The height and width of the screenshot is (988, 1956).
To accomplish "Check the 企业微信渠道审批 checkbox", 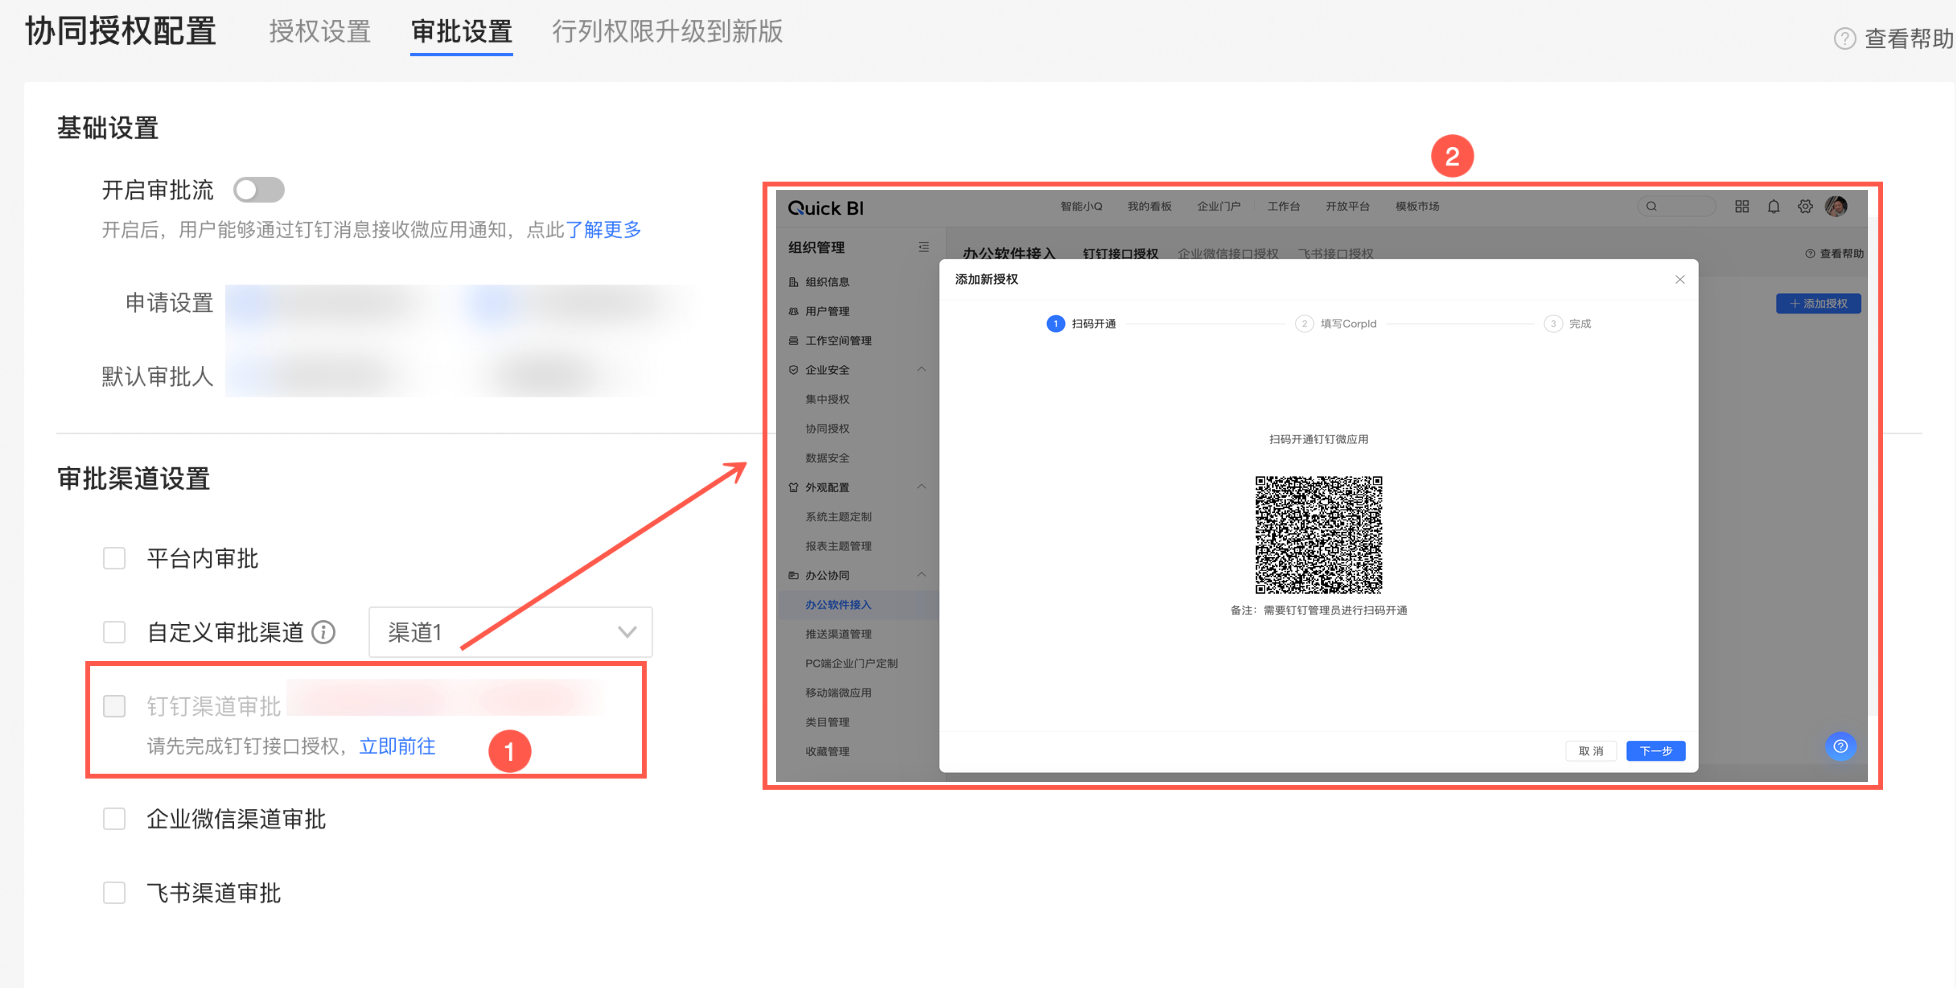I will click(115, 819).
